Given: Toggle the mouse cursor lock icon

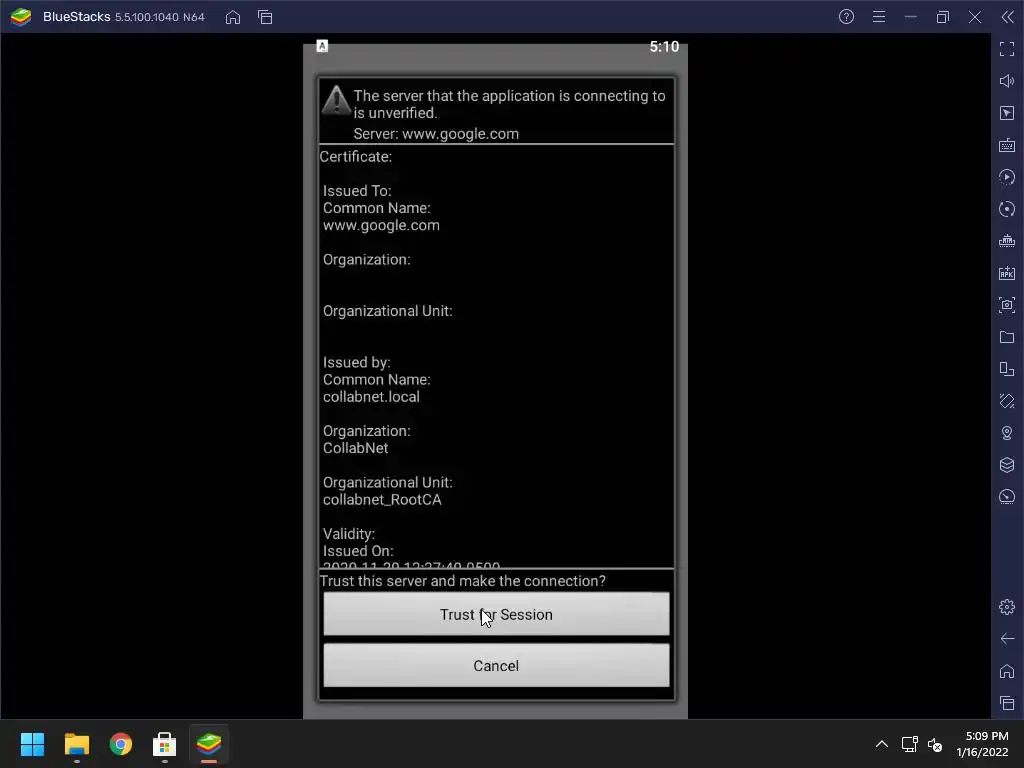Looking at the screenshot, I should 1007,113.
